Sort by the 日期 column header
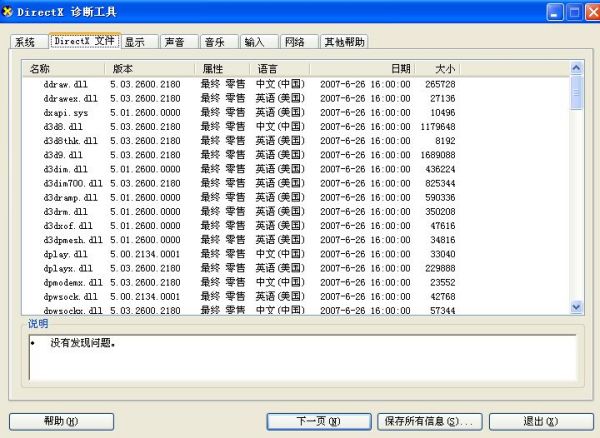600x438 pixels. (362, 69)
